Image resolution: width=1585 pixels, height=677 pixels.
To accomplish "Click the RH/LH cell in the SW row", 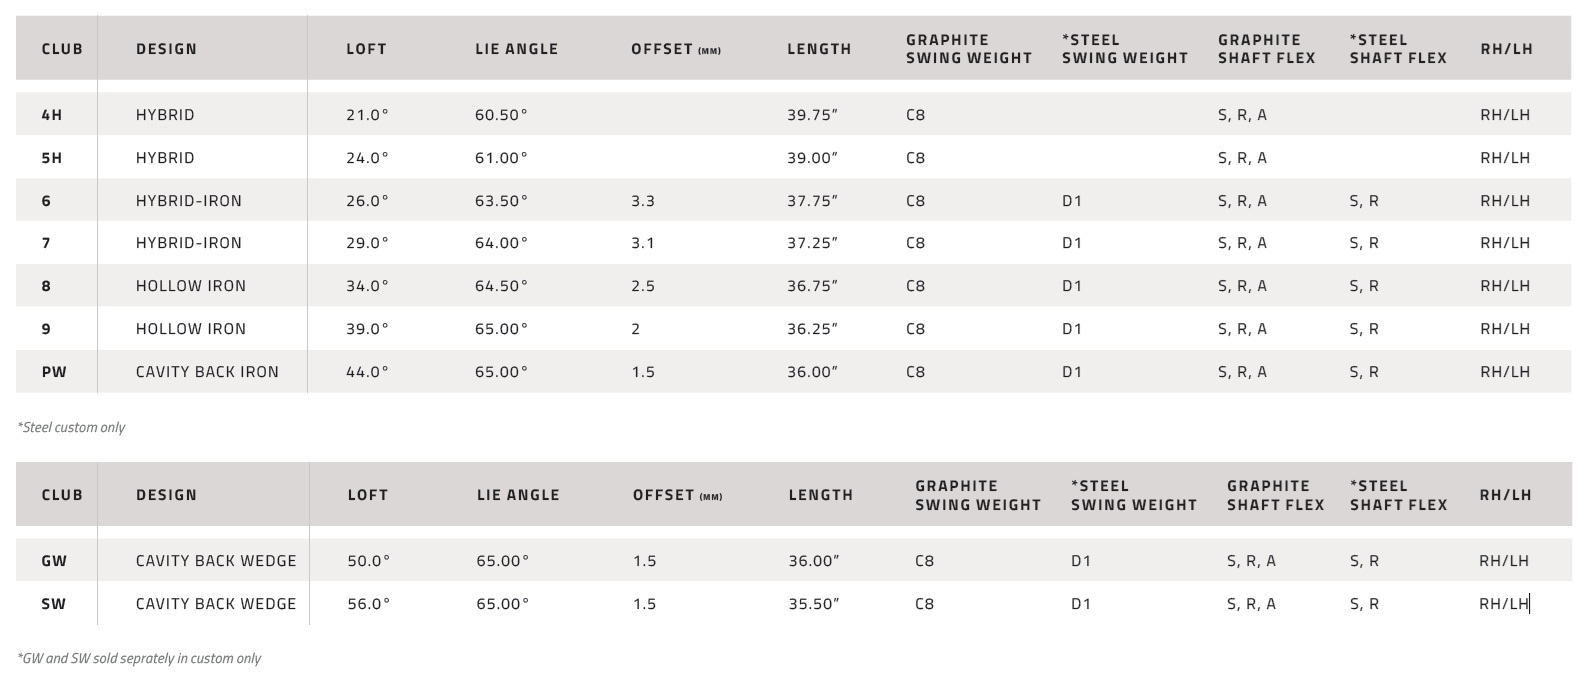I will pos(1504,604).
